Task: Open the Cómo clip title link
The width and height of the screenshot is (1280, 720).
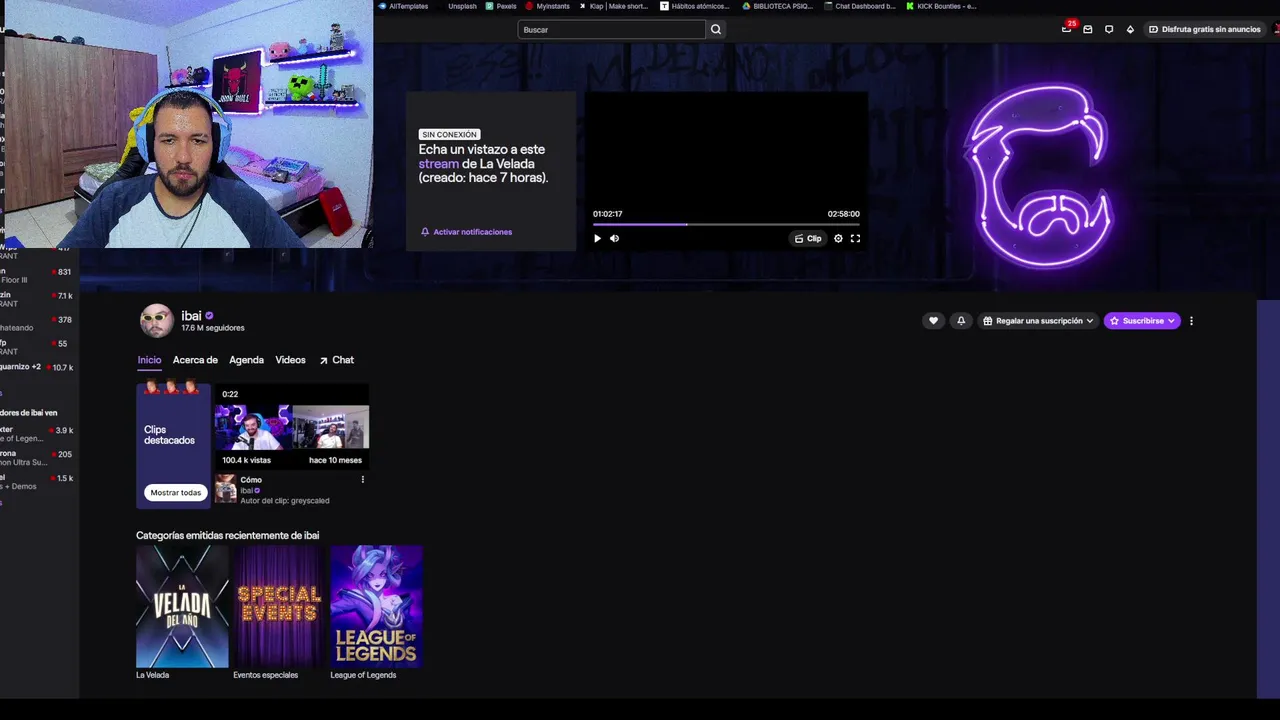Action: pos(251,480)
